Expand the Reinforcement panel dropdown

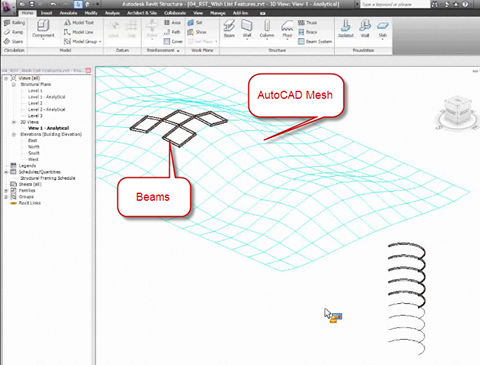pyautogui.click(x=178, y=51)
